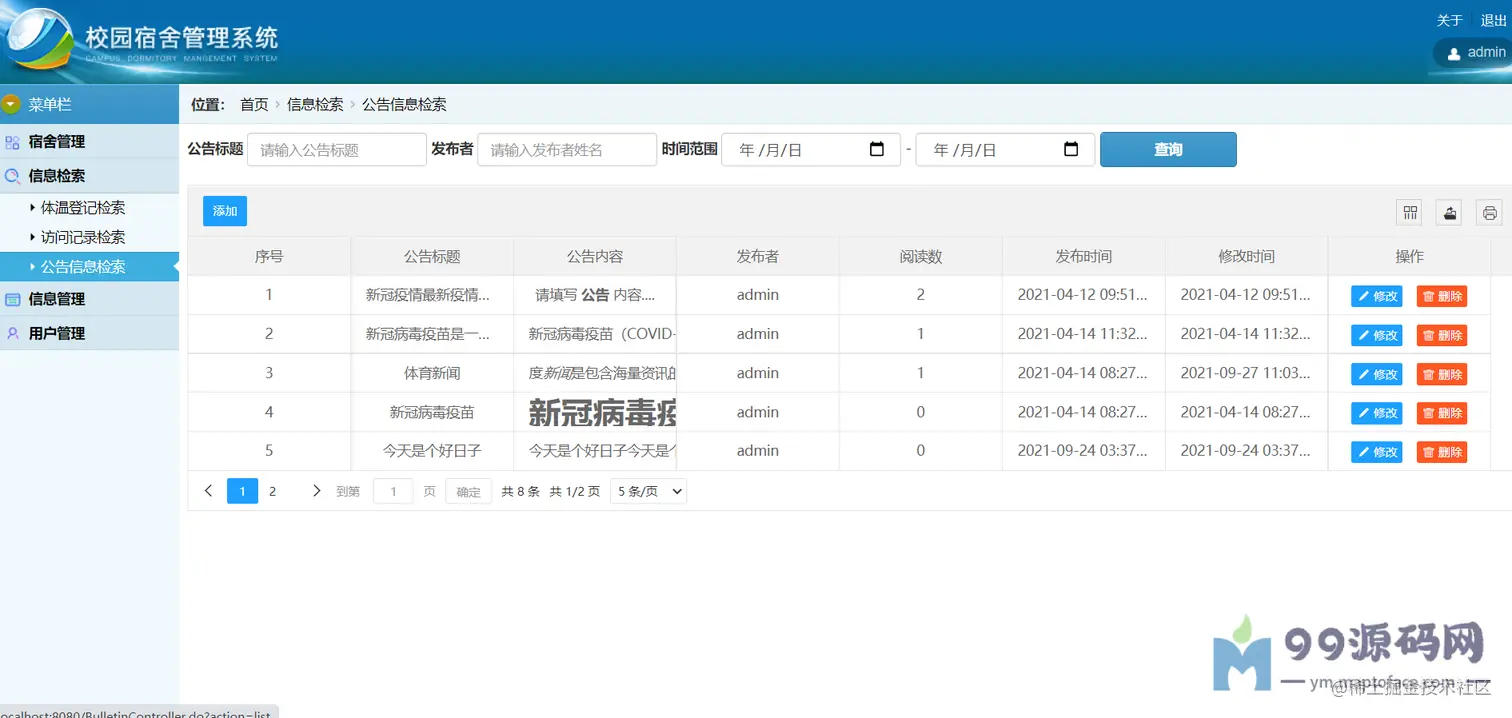
Task: Click the 发布者 column header
Action: click(758, 256)
